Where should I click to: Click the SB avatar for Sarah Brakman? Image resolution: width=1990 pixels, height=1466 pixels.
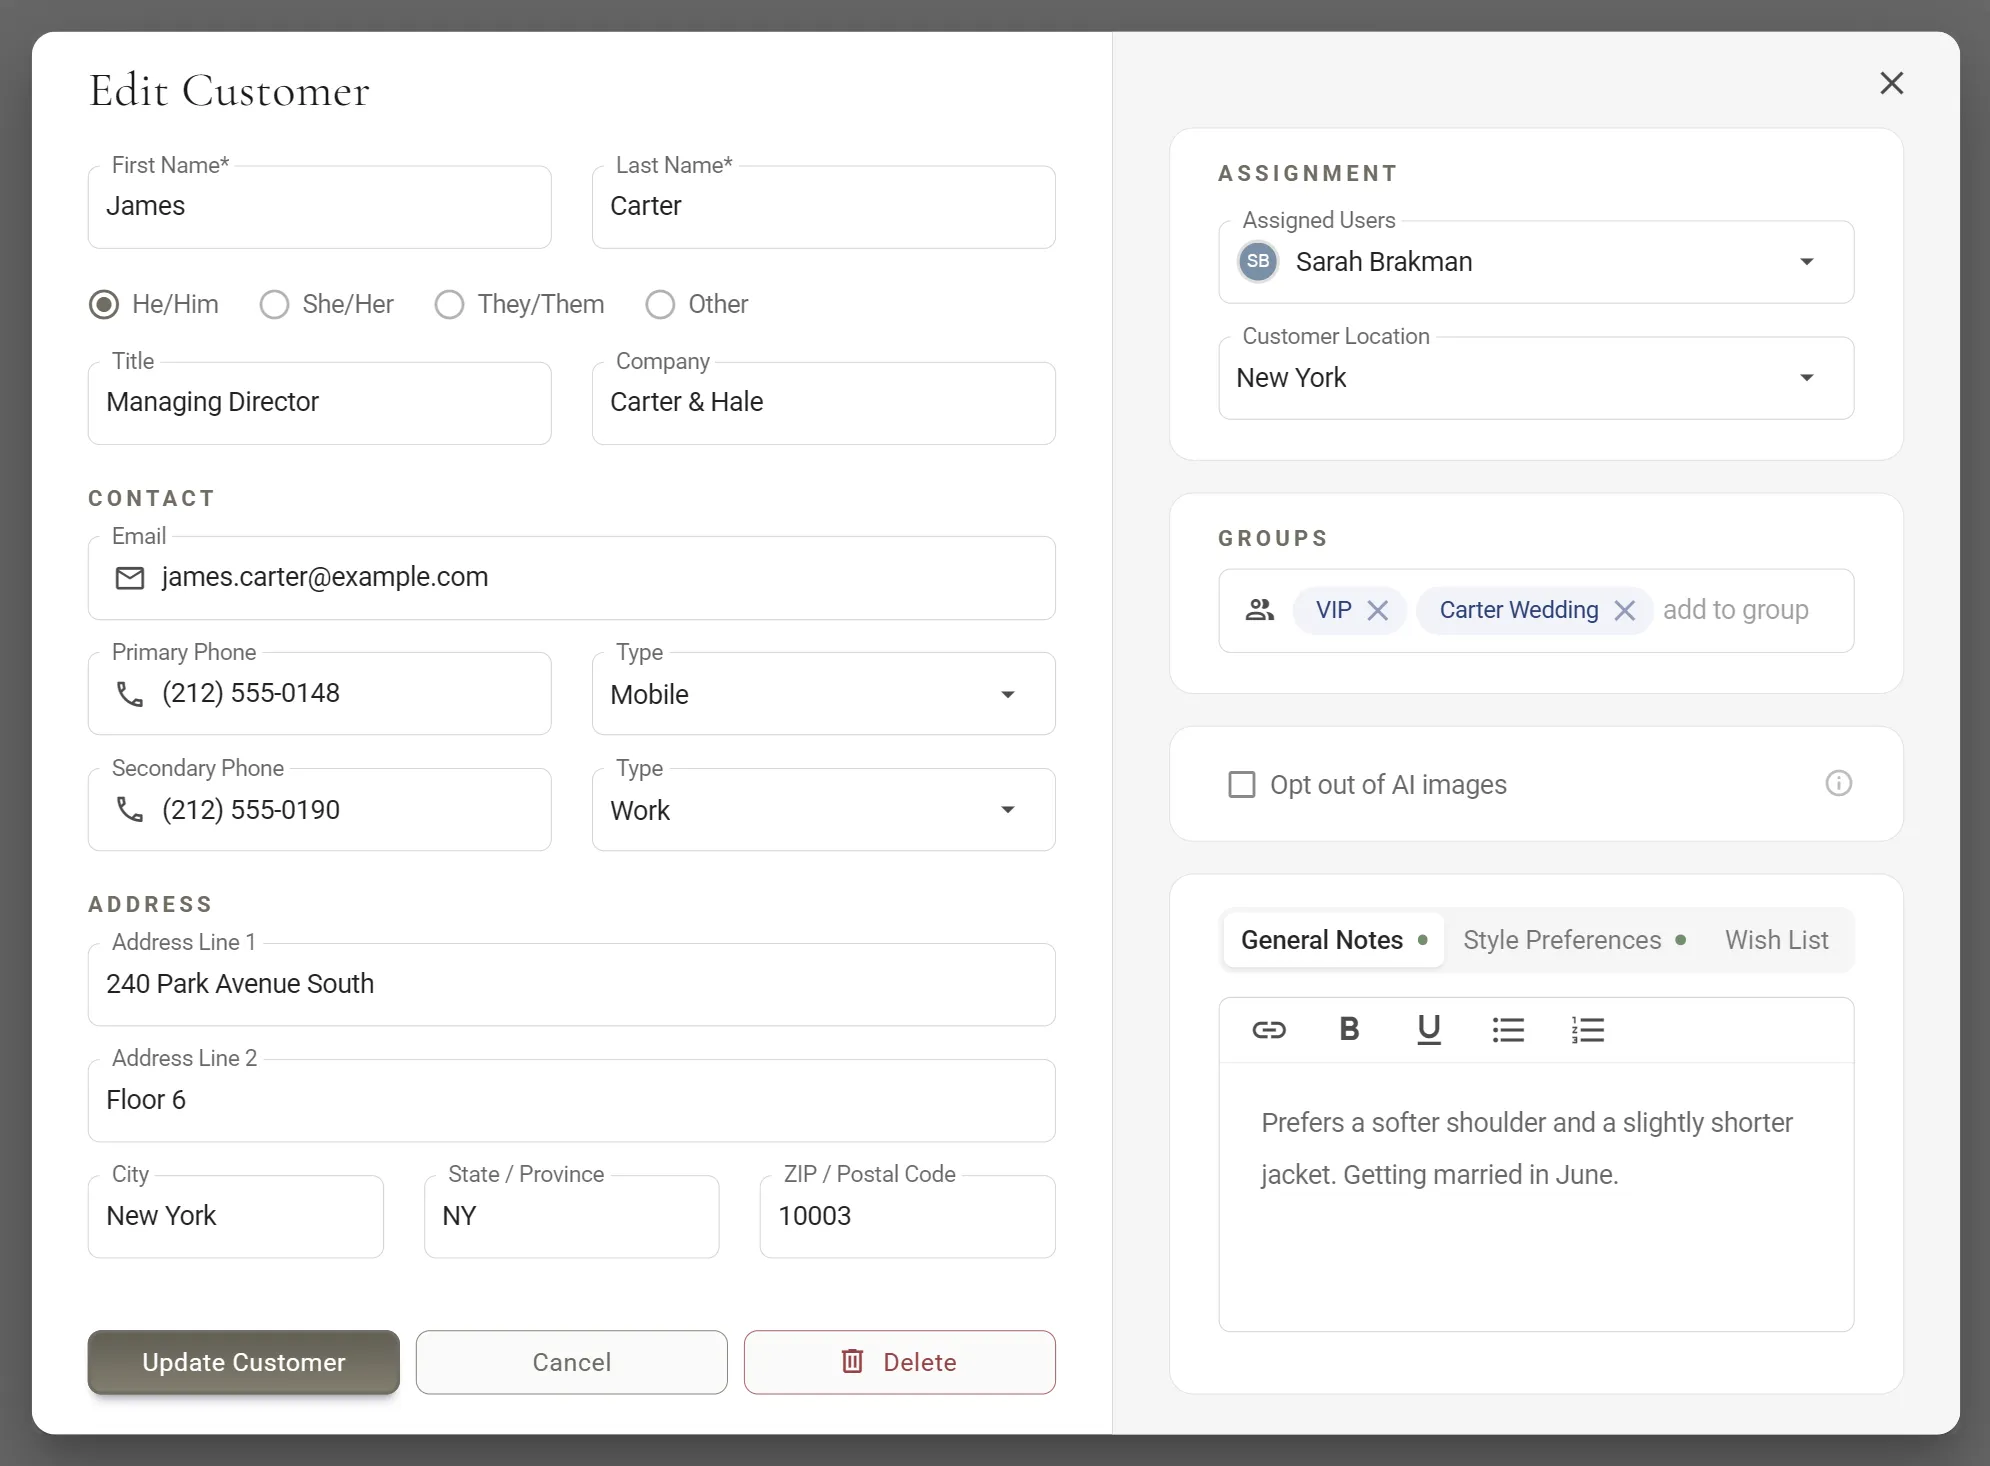point(1258,262)
